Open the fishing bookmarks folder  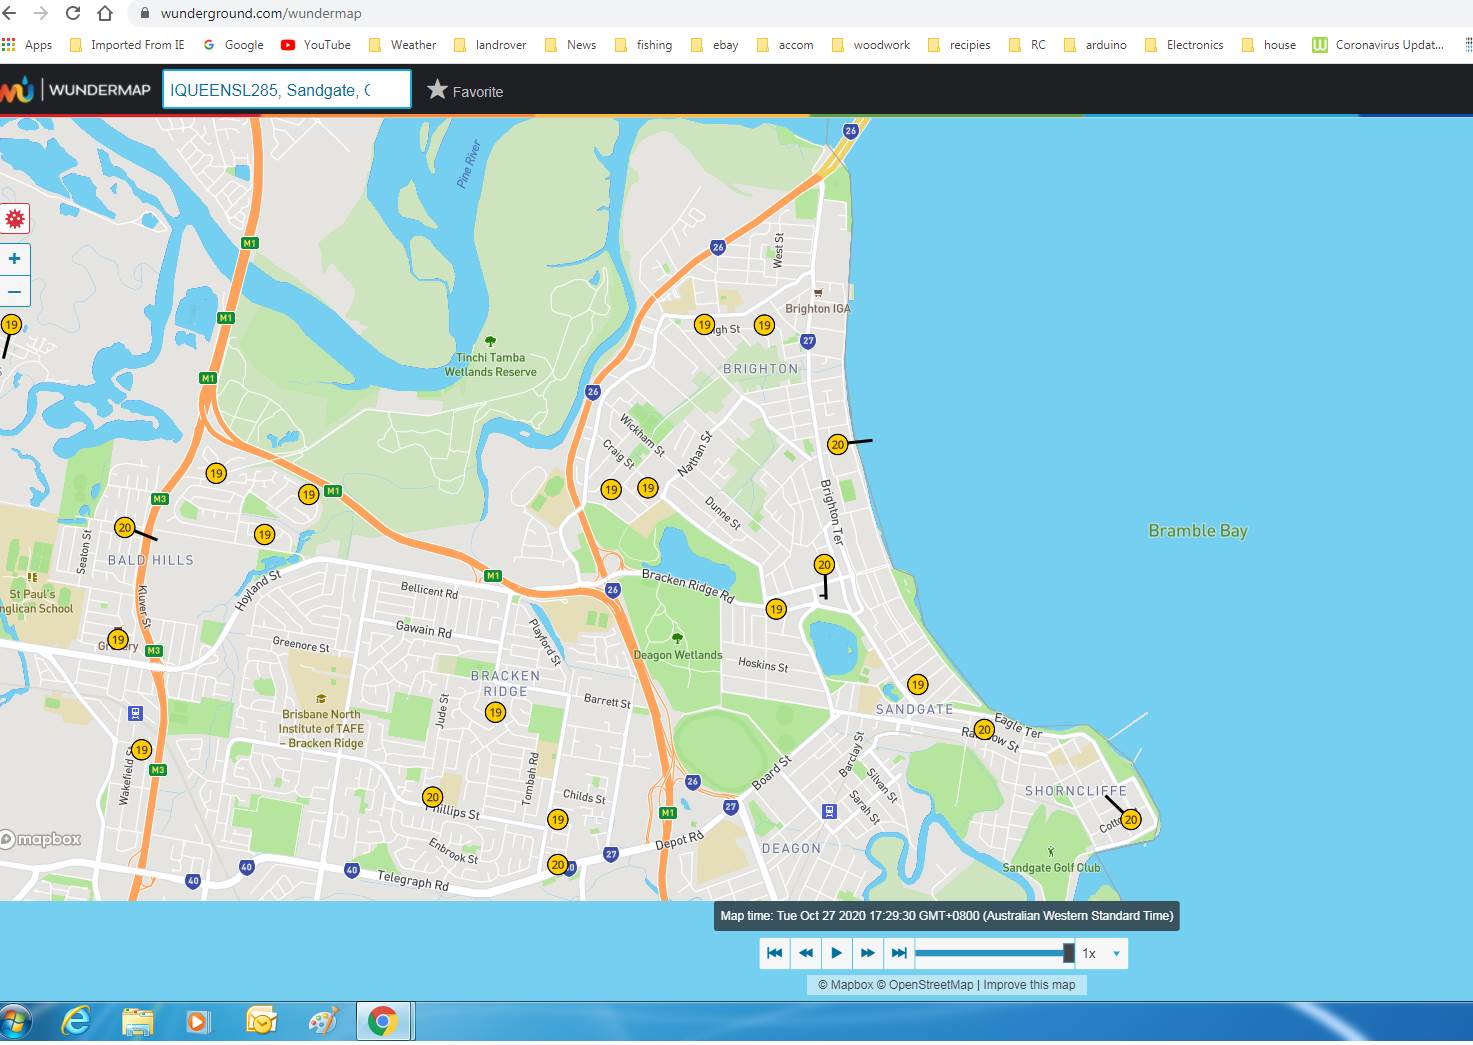coord(643,45)
